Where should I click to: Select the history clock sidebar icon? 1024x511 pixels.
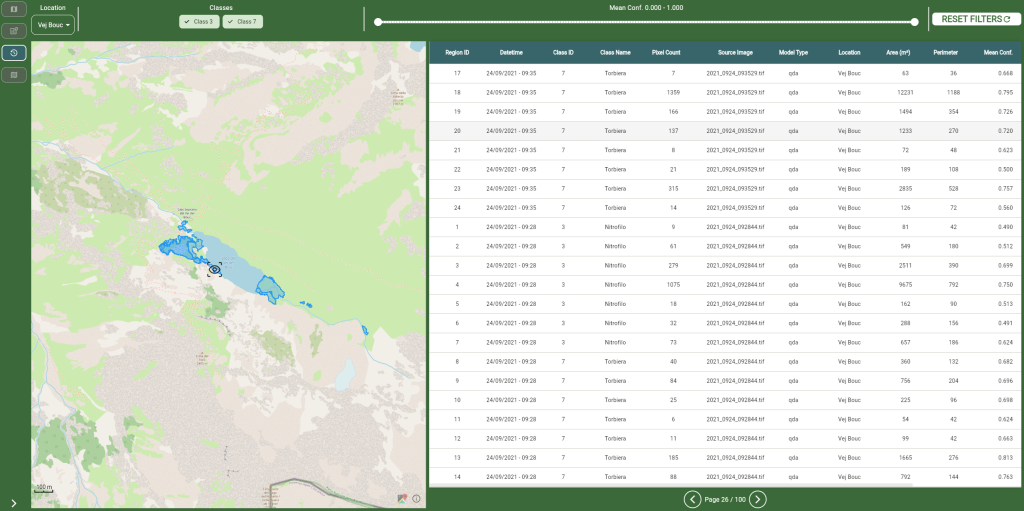[x=14, y=53]
